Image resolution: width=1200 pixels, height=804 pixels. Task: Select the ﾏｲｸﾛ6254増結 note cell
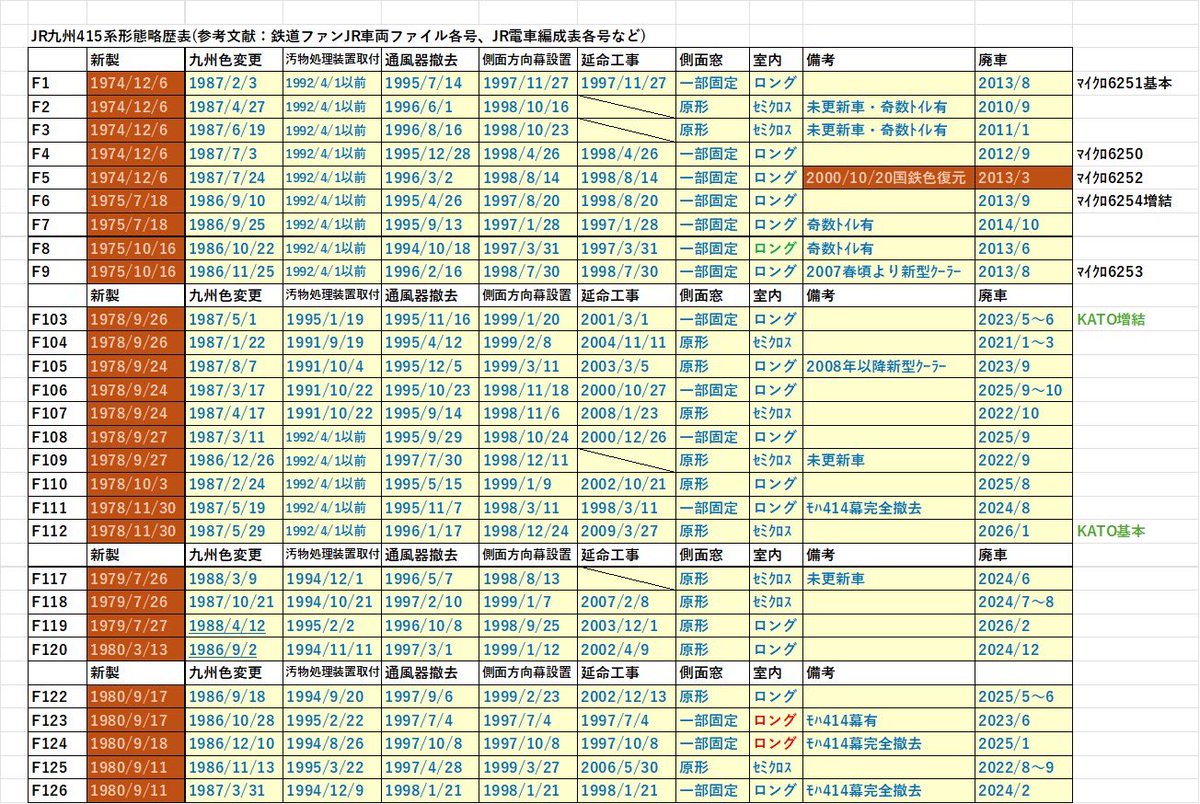pos(1125,201)
